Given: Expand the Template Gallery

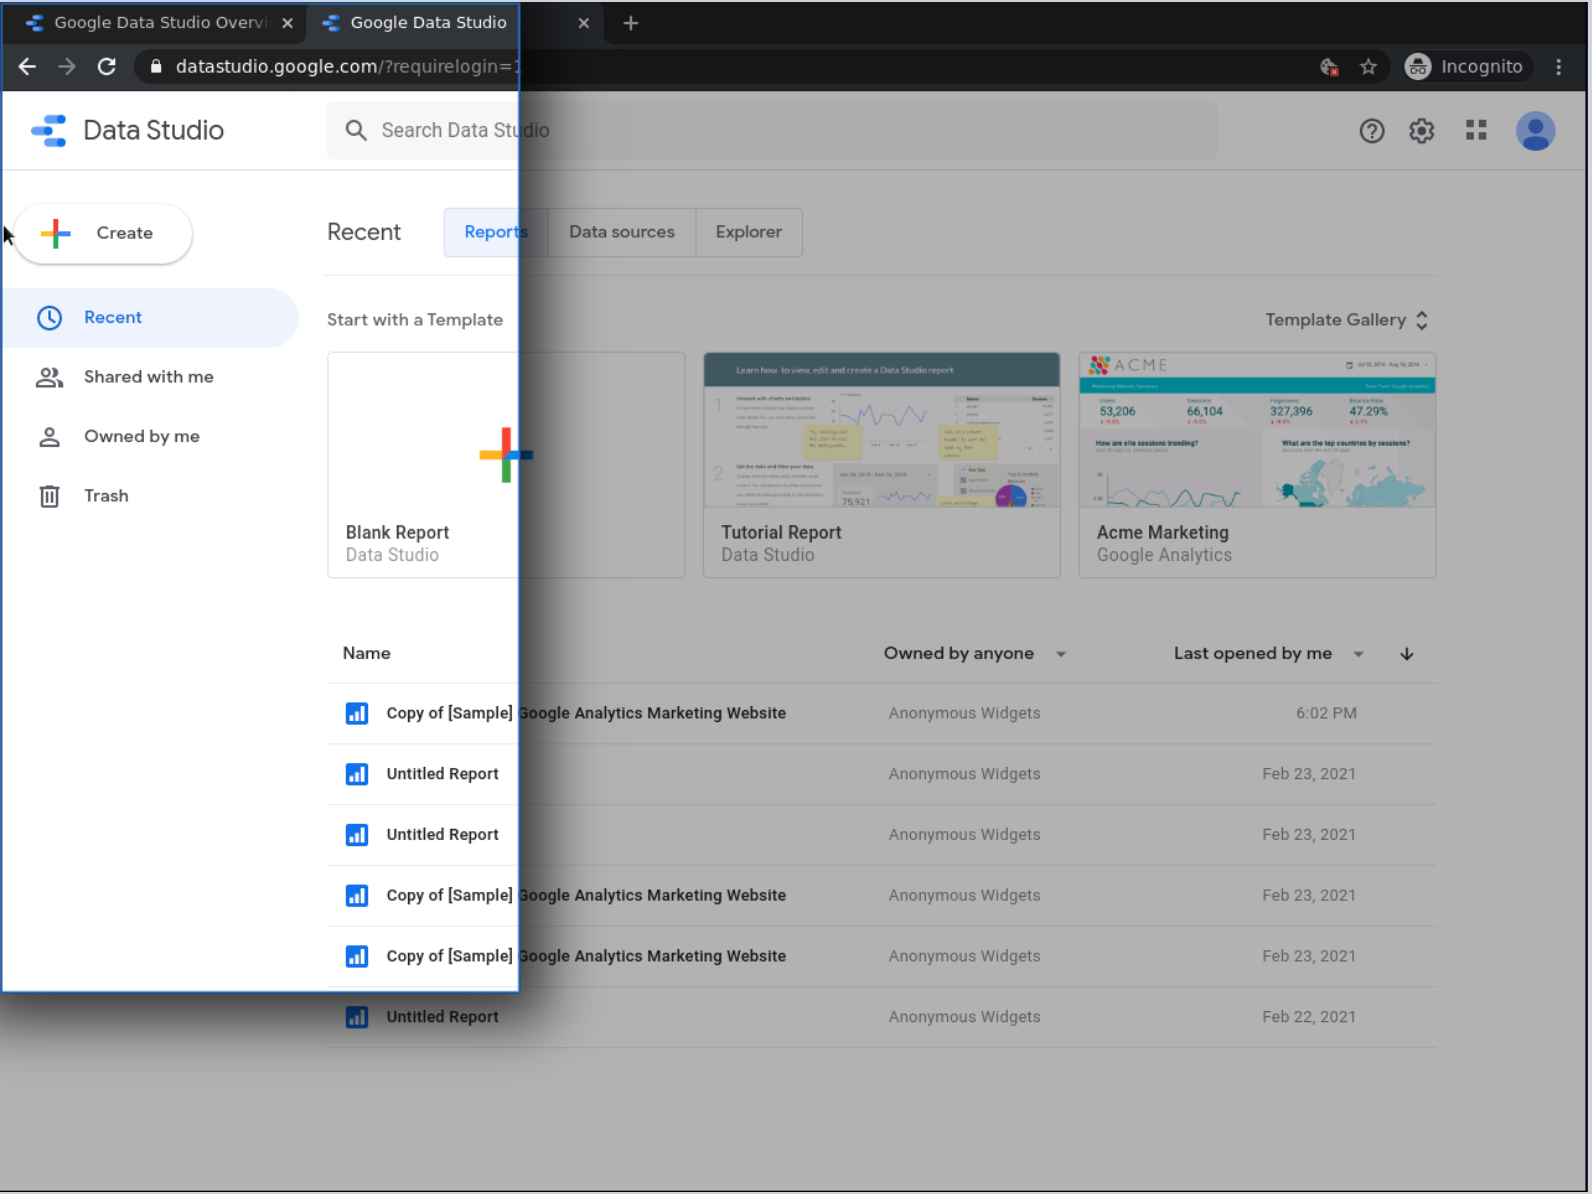Looking at the screenshot, I should pyautogui.click(x=1347, y=320).
